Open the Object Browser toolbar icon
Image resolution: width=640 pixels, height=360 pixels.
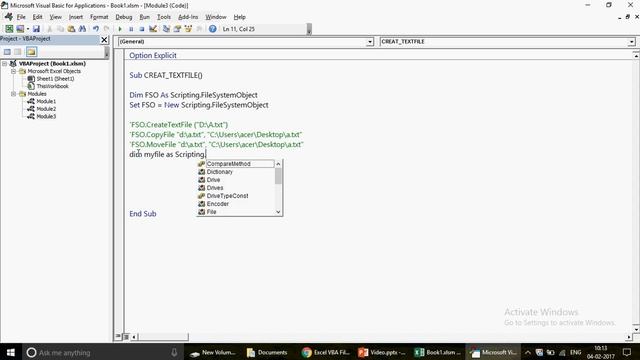click(188, 29)
